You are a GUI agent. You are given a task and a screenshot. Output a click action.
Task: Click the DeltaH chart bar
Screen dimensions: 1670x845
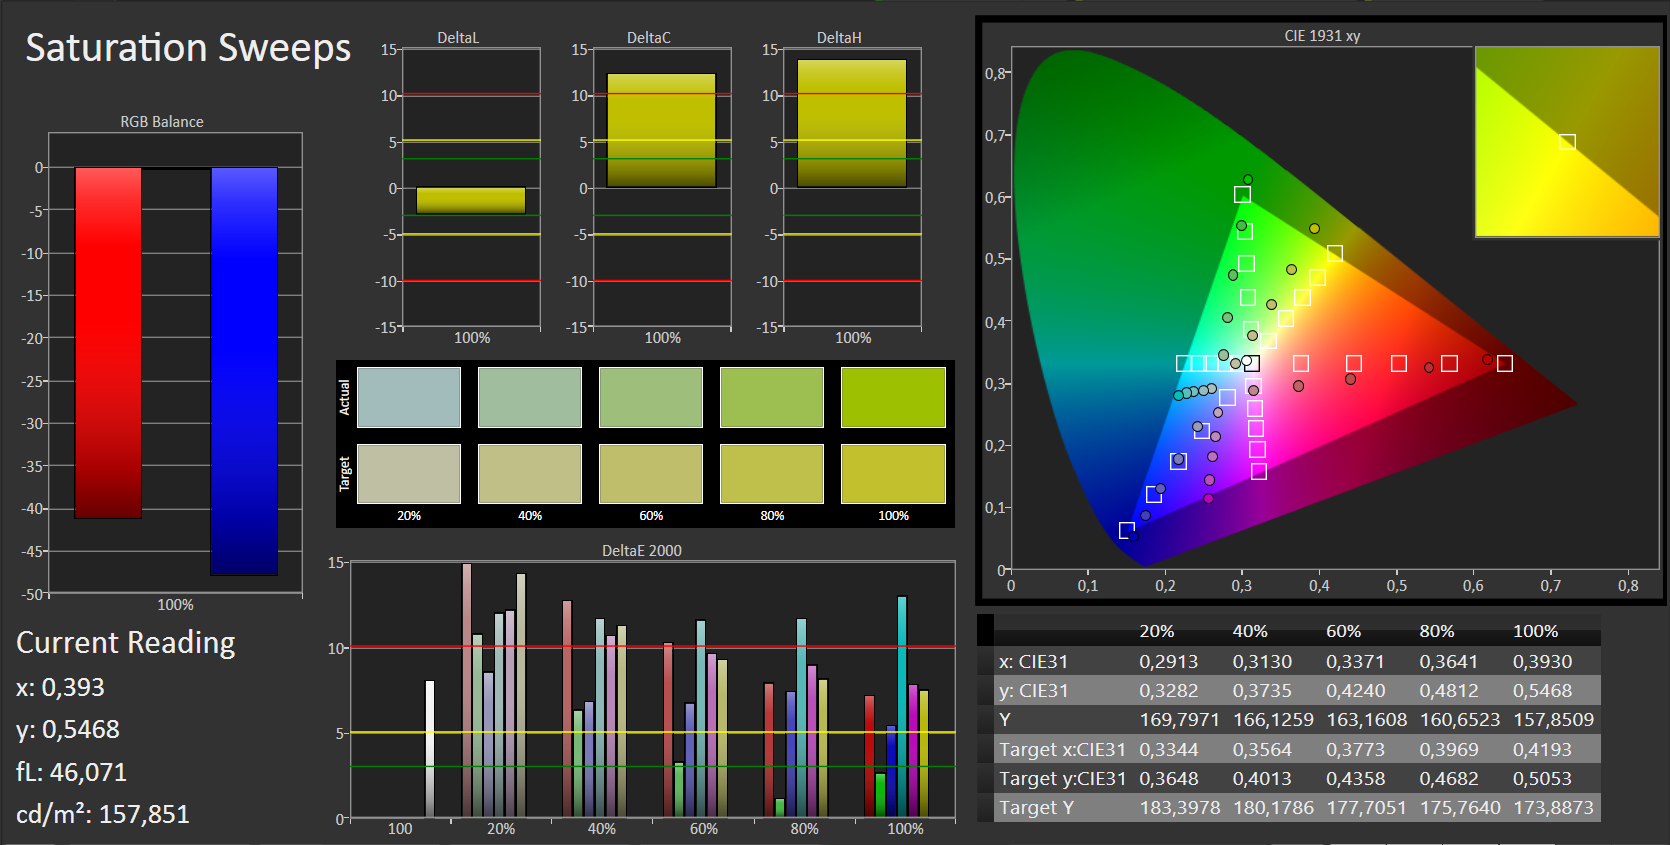[852, 123]
